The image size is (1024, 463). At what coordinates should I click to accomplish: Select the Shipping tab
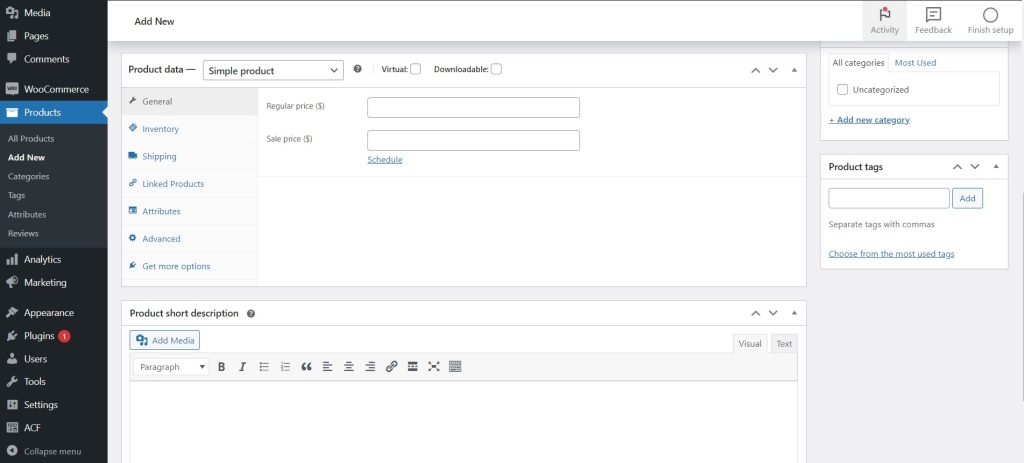(190, 156)
